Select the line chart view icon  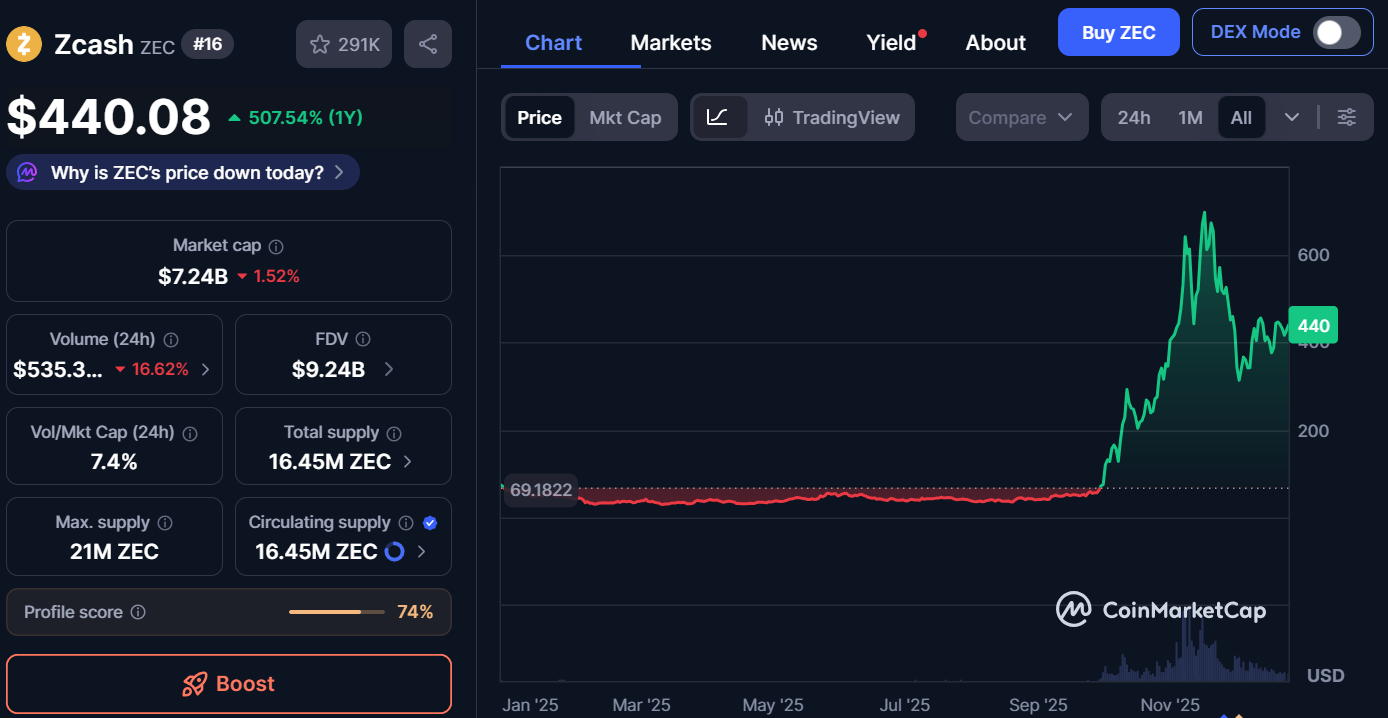[717, 117]
